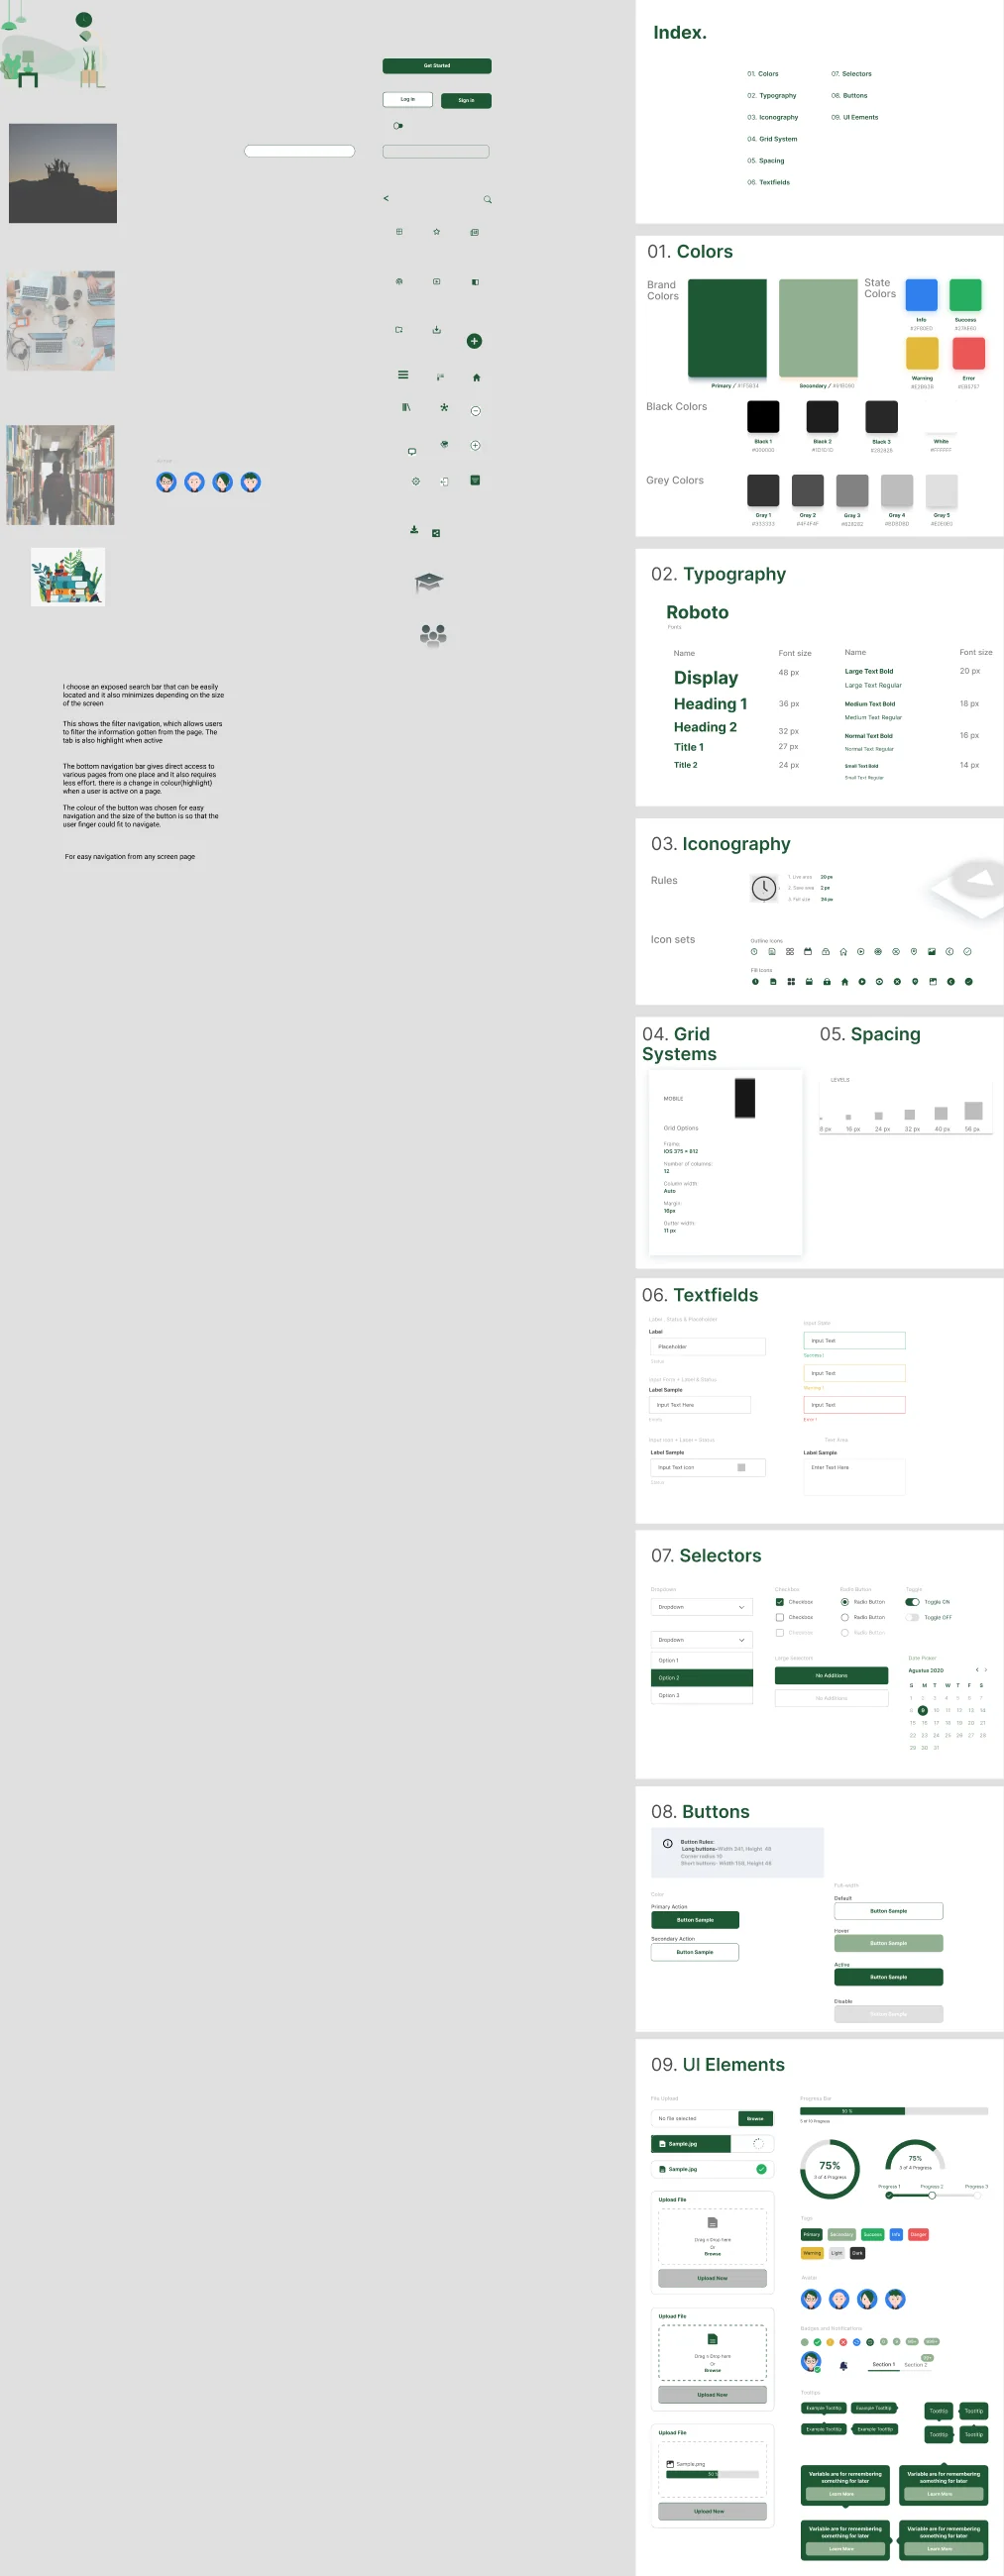Screen dimensions: 1004x2576
Task: Go to next month in Date Picker
Action: [986, 1669]
